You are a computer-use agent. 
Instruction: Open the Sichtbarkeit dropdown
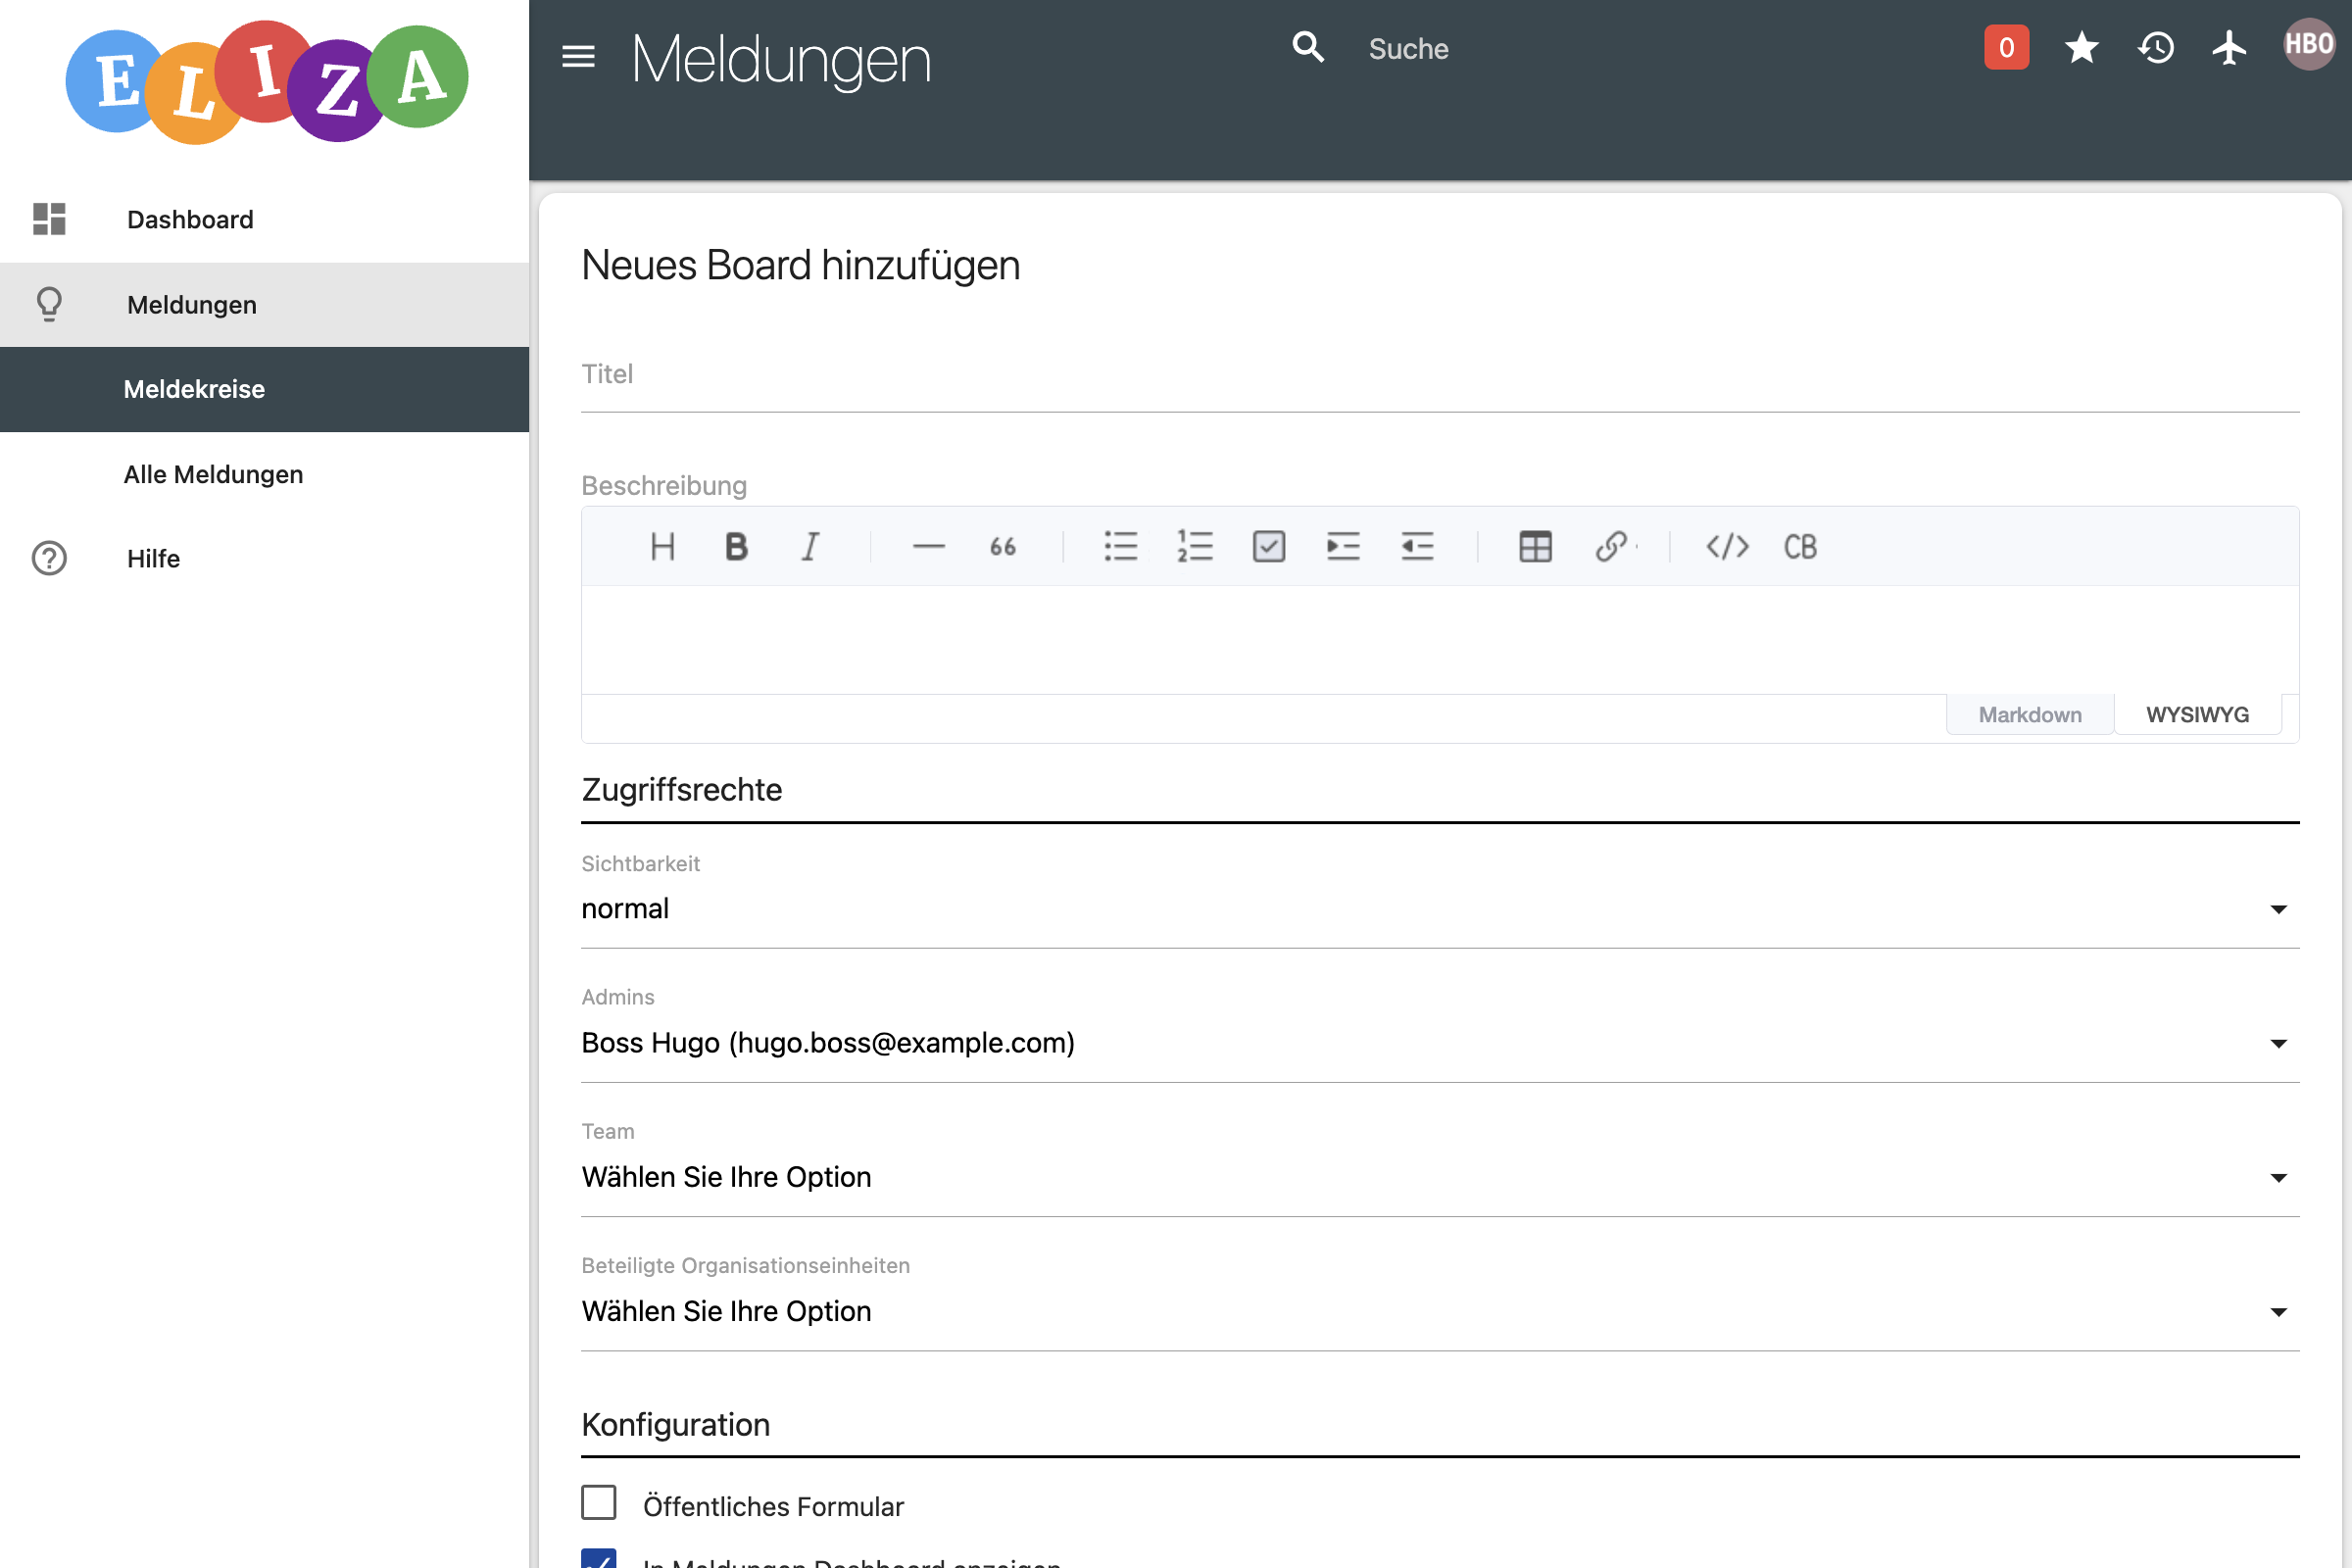point(1440,909)
